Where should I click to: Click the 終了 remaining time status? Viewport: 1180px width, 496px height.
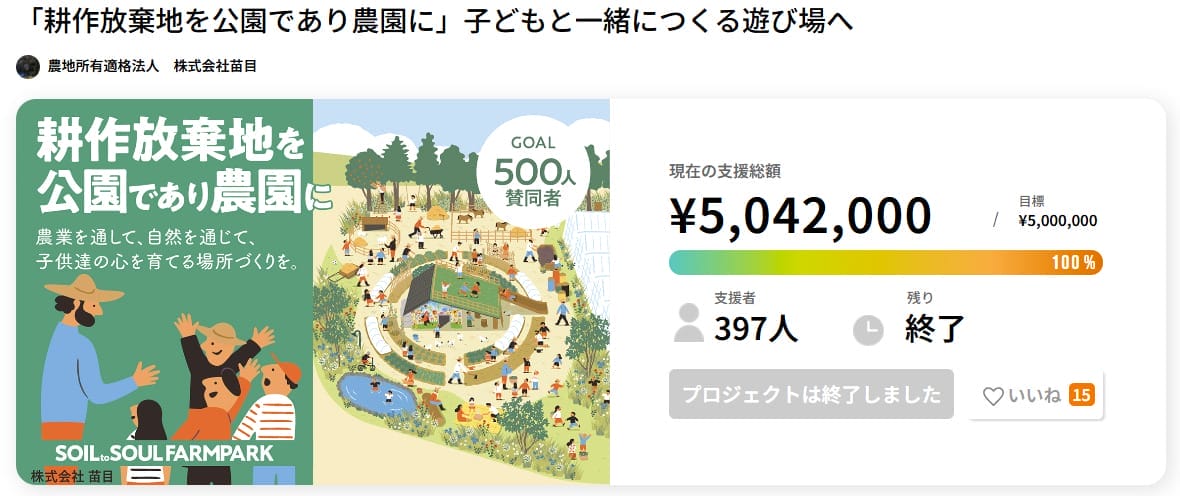click(934, 328)
